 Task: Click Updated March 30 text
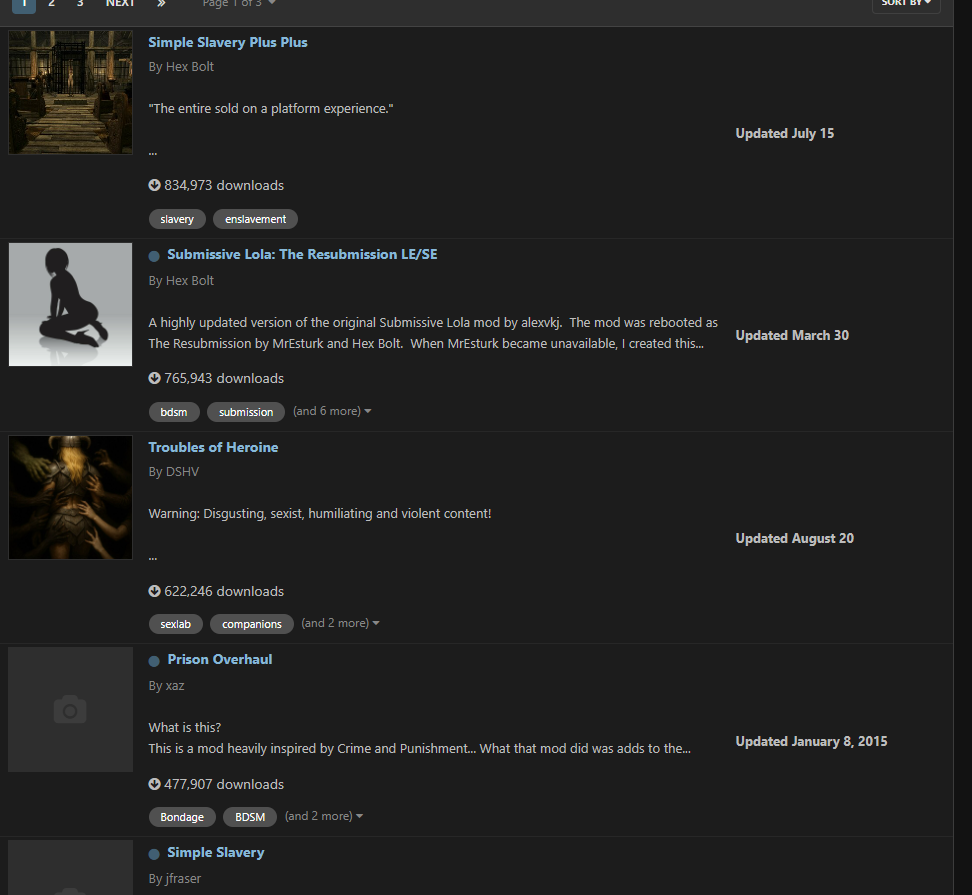[792, 335]
